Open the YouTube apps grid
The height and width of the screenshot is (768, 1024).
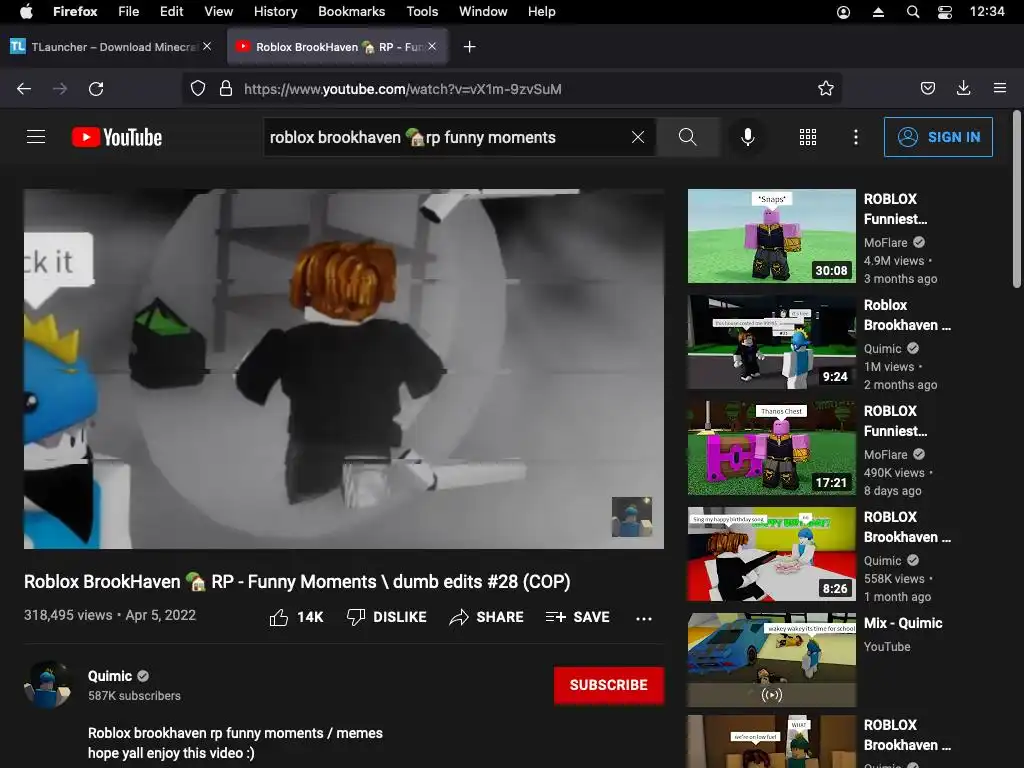click(808, 137)
